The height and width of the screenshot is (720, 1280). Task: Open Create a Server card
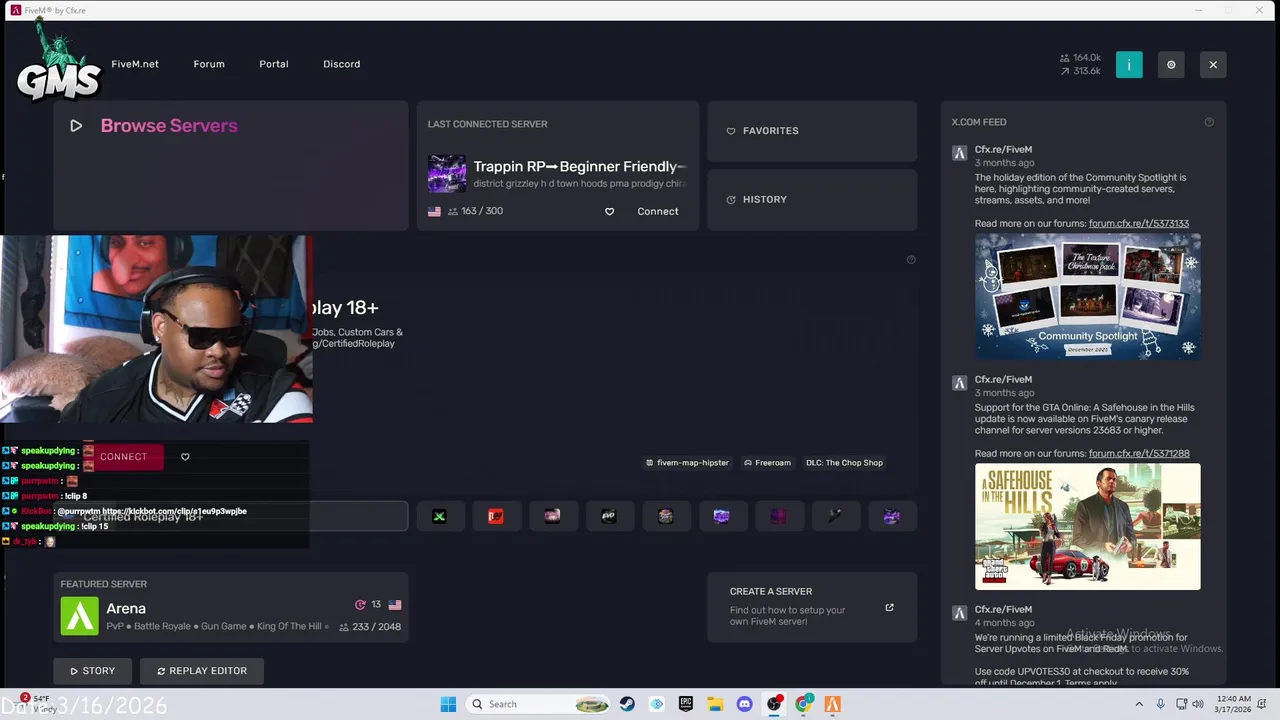tap(812, 607)
